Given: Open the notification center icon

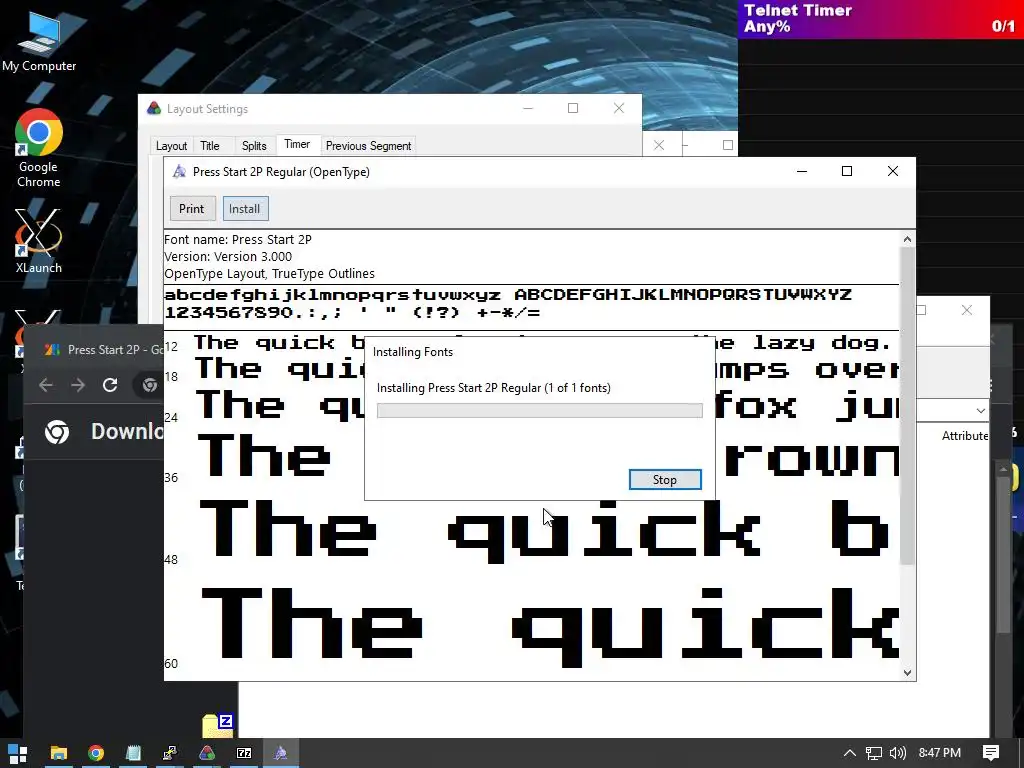Looking at the screenshot, I should [x=991, y=753].
